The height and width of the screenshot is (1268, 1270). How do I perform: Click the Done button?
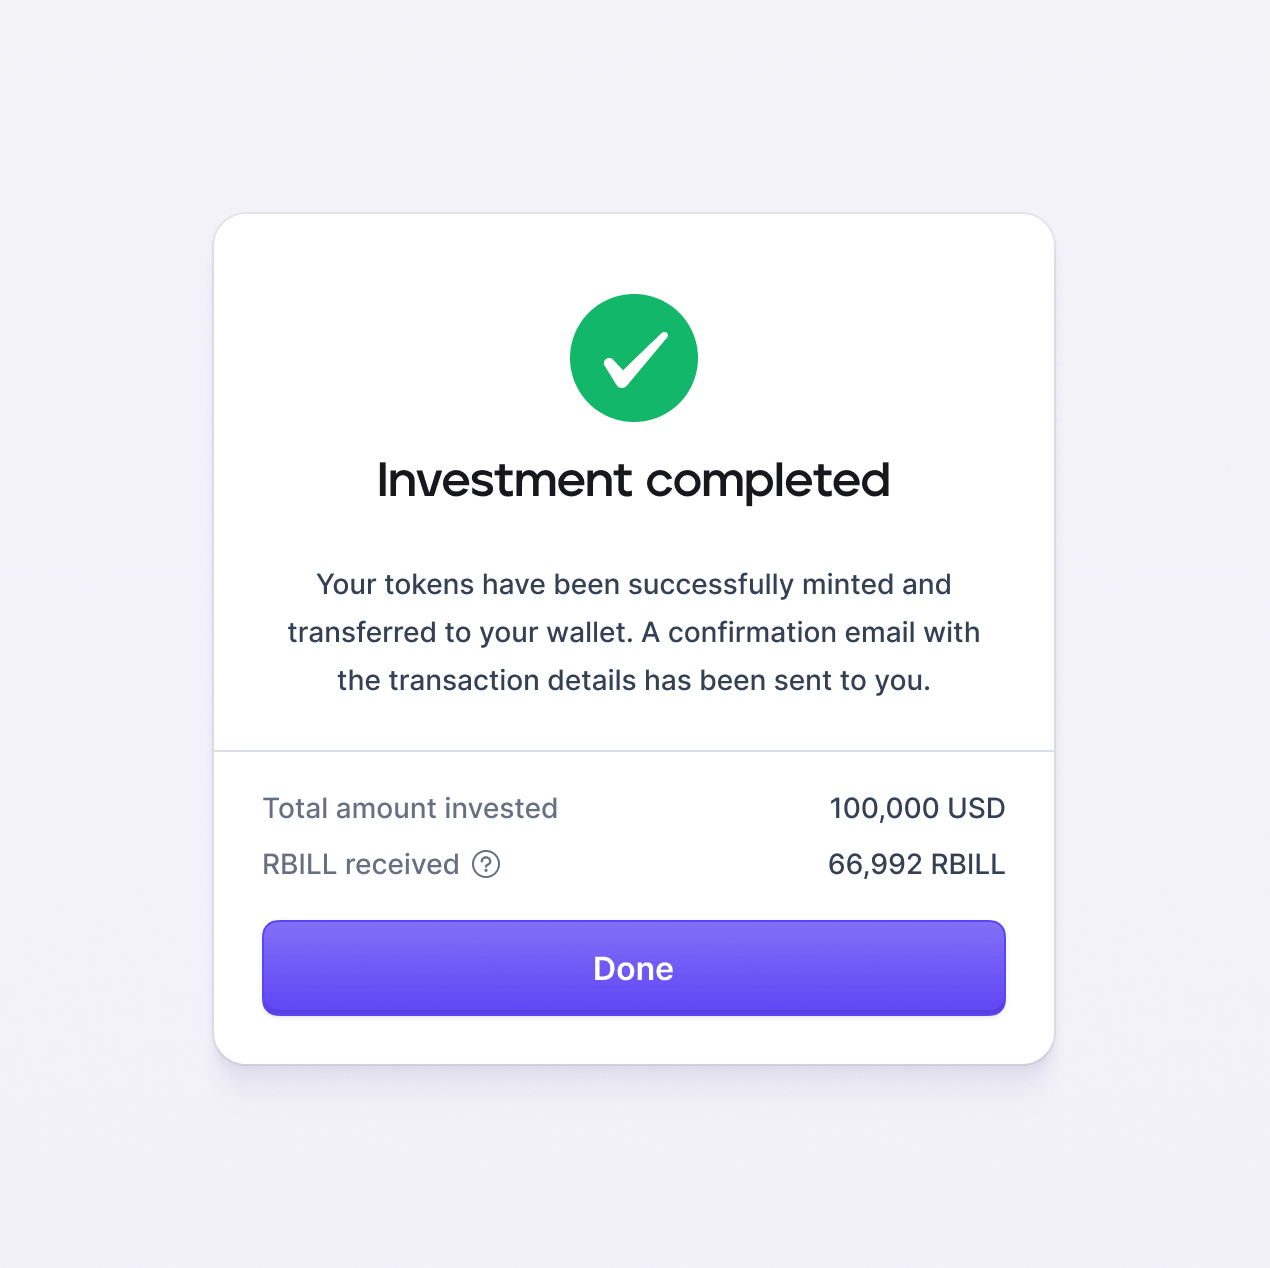633,968
